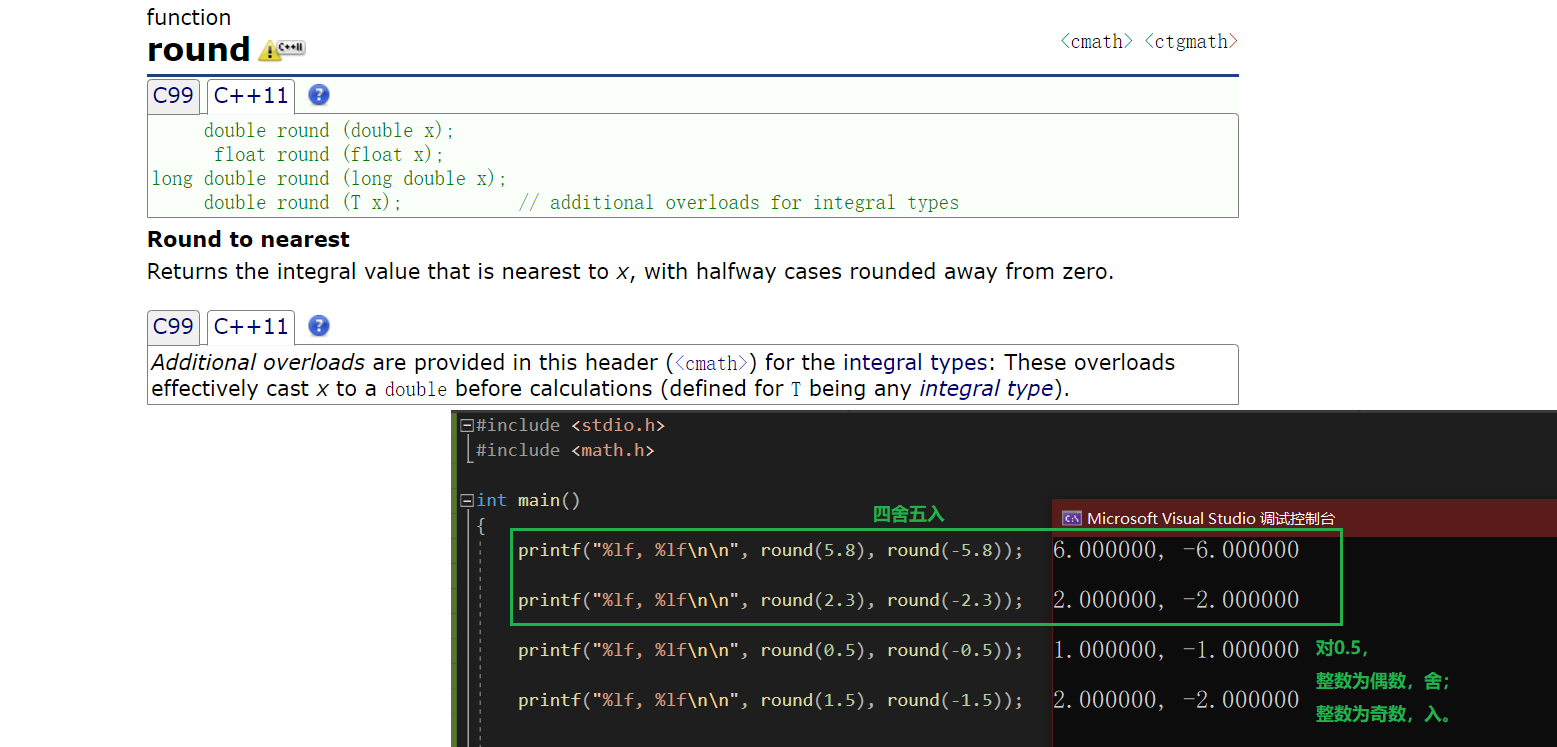This screenshot has width=1557, height=747.
Task: Click the 'Microsoft Visual Studio 调试控制台' title
Action: pos(1210,518)
